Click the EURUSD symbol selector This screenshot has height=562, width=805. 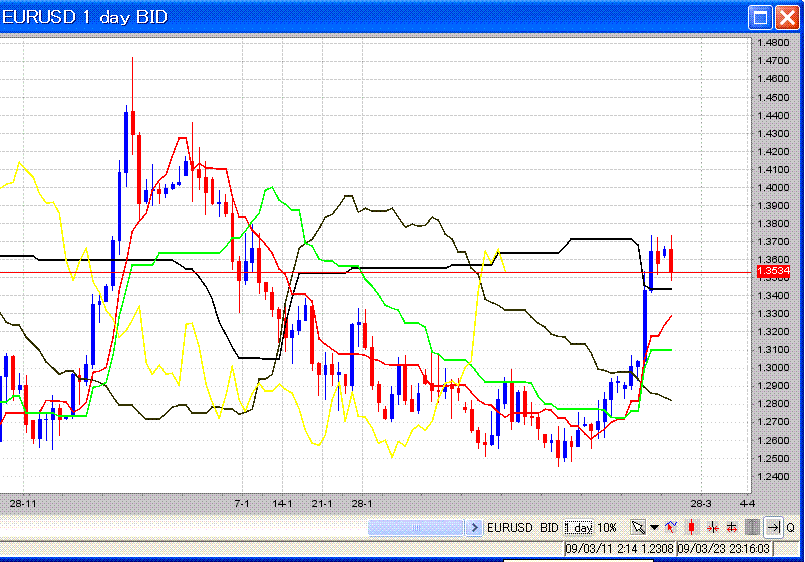coord(510,527)
